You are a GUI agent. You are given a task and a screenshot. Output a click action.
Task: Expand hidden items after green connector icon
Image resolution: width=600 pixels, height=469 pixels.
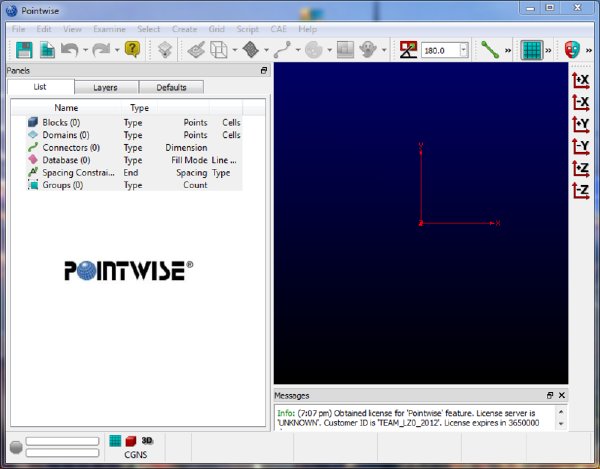[508, 50]
